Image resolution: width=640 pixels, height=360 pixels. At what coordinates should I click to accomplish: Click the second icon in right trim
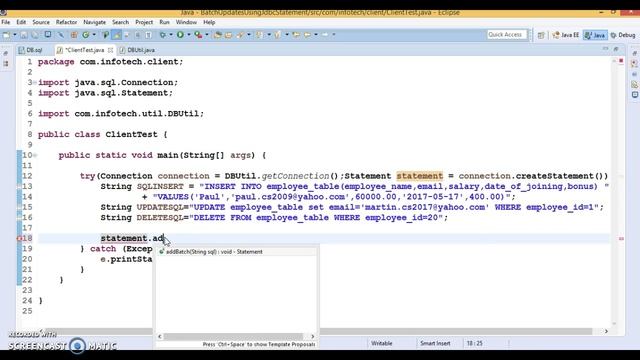[635, 64]
